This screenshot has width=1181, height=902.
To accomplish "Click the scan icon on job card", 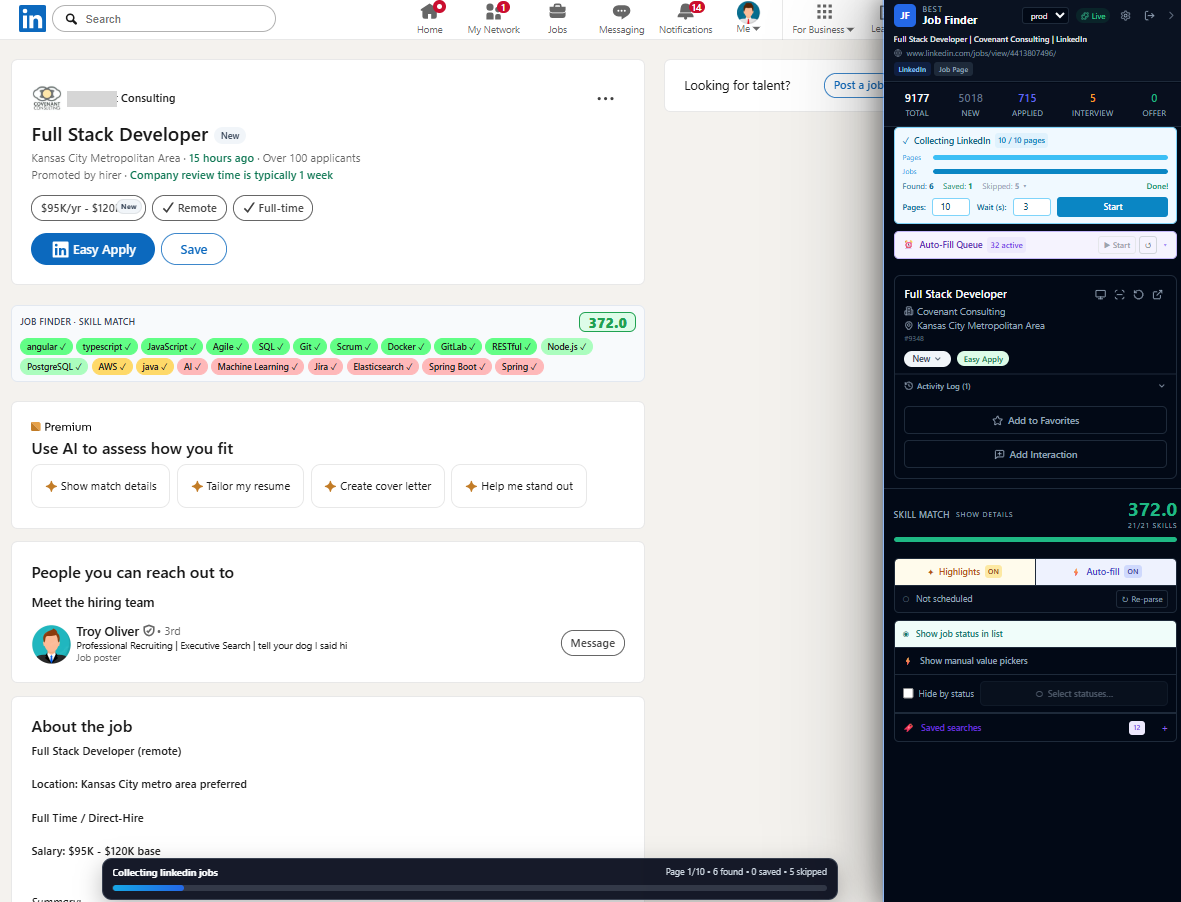I will 1119,294.
